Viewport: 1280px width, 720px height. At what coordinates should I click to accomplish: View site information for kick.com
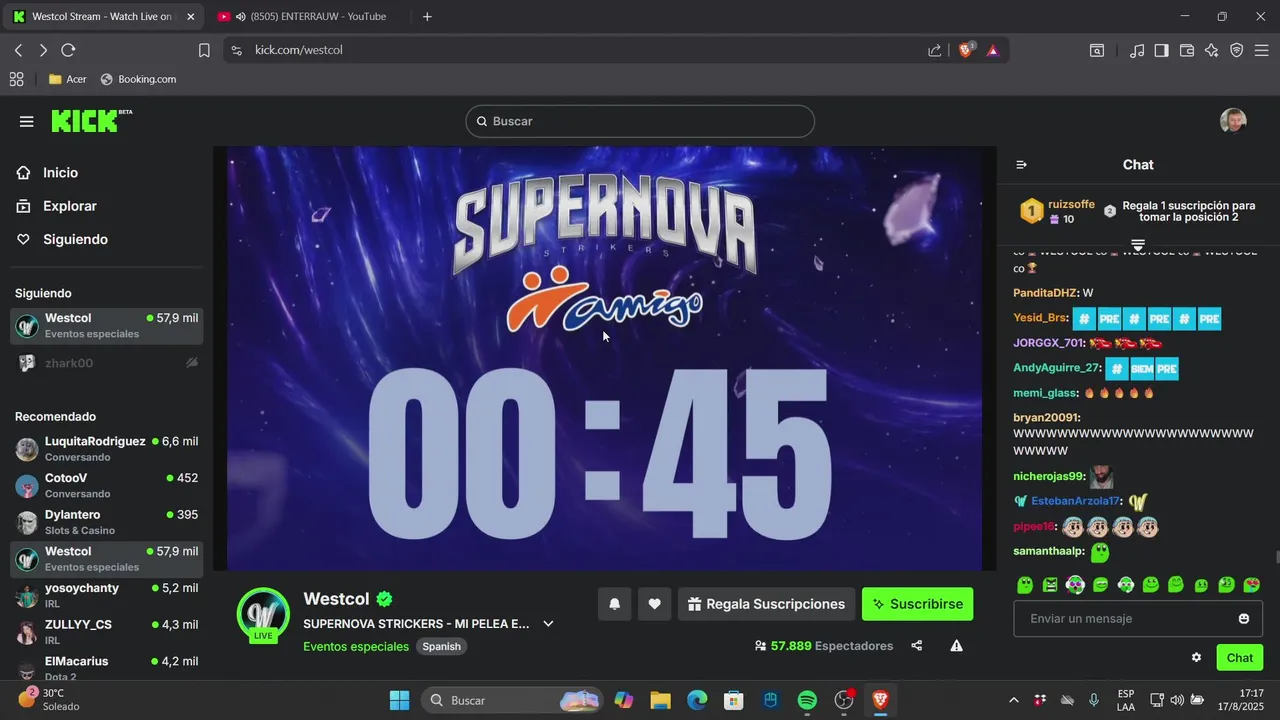coord(236,50)
